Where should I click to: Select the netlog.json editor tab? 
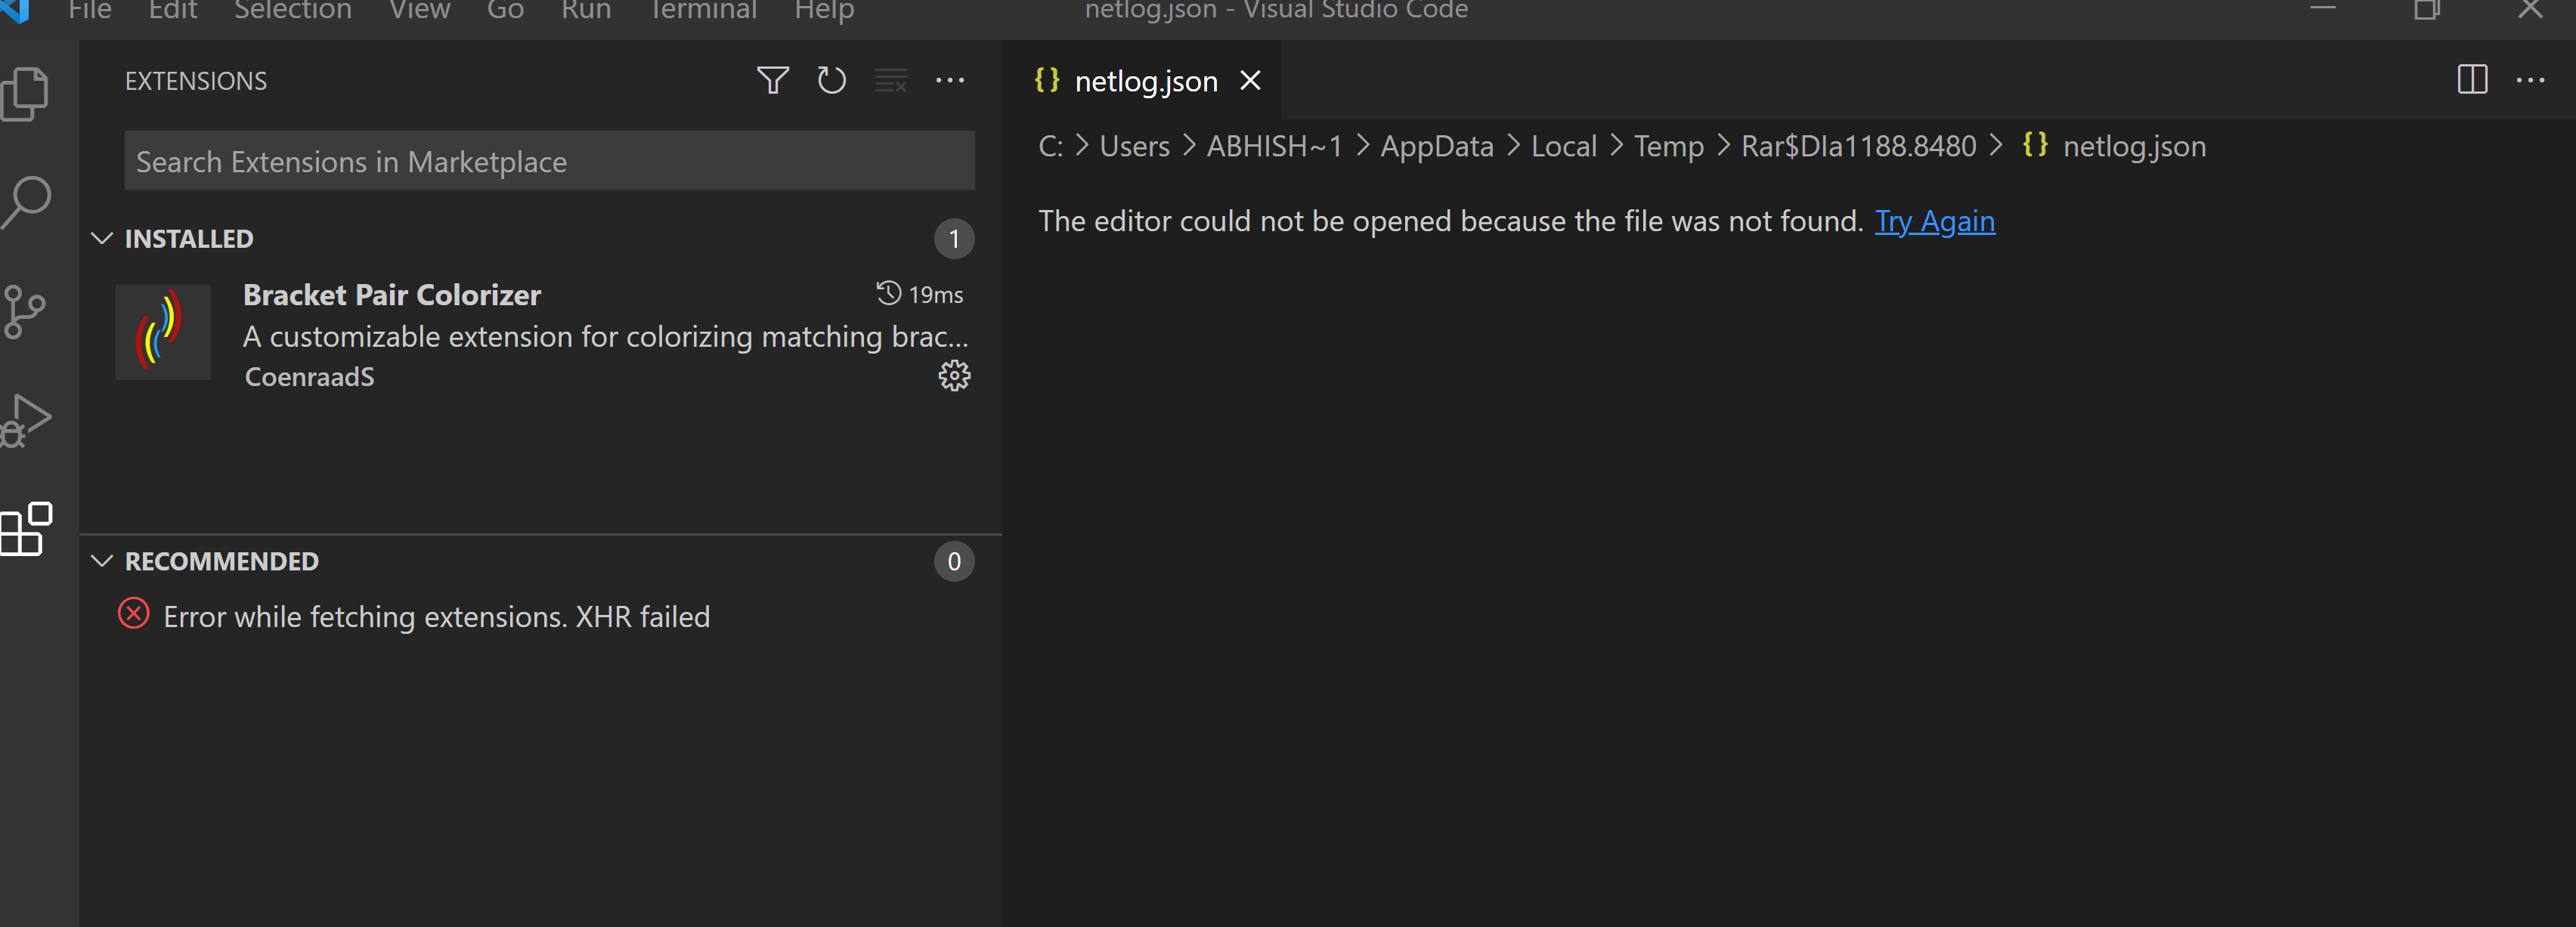coord(1146,80)
